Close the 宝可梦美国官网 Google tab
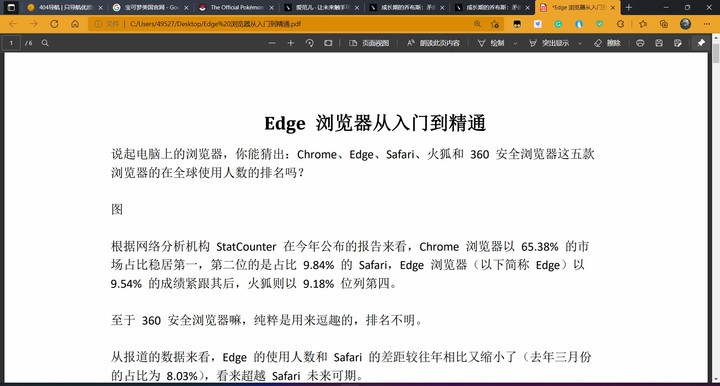Viewport: 720px width, 386px height. coord(186,8)
